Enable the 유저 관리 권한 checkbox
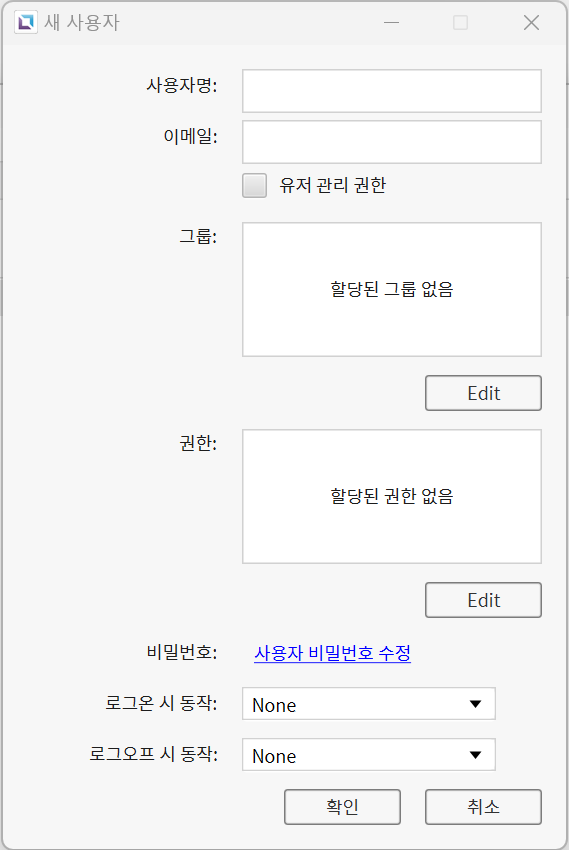 tap(254, 185)
